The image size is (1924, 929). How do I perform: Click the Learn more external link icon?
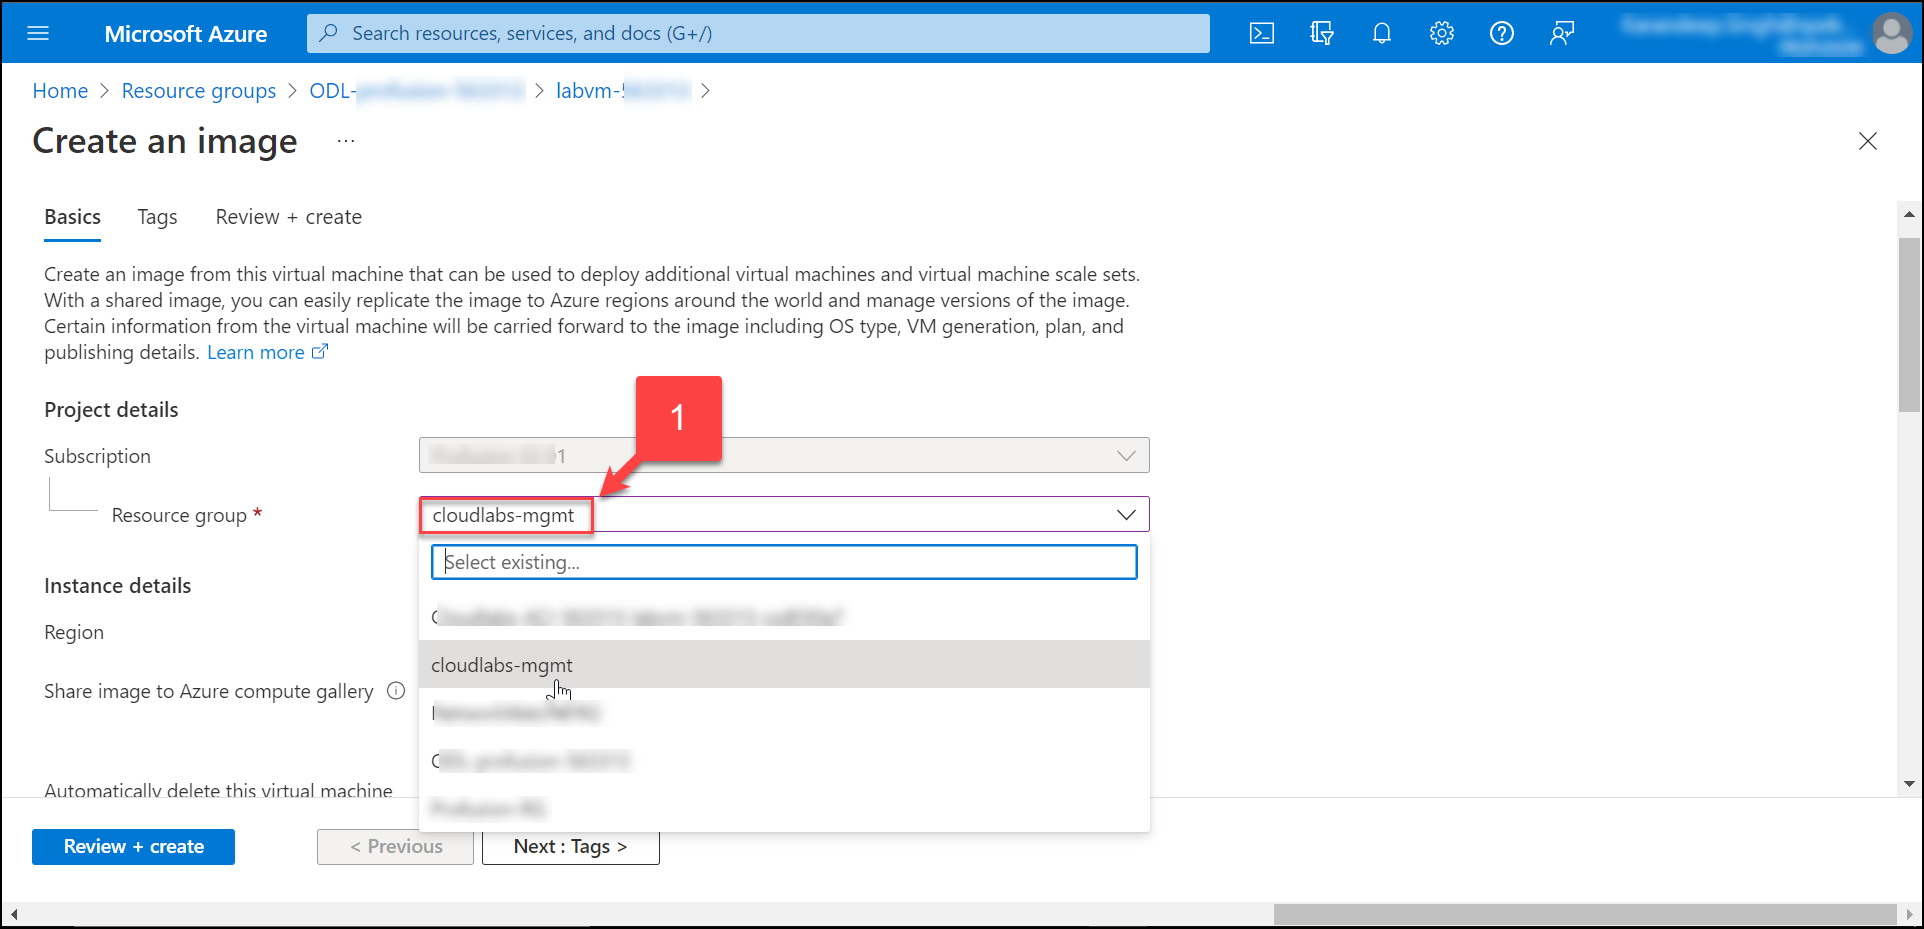[x=320, y=352]
